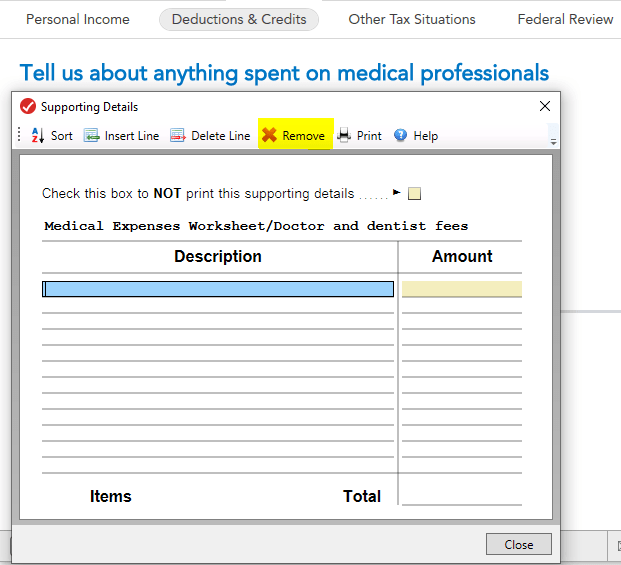Close Supporting Details with the X
The height and width of the screenshot is (565, 621).
point(545,106)
